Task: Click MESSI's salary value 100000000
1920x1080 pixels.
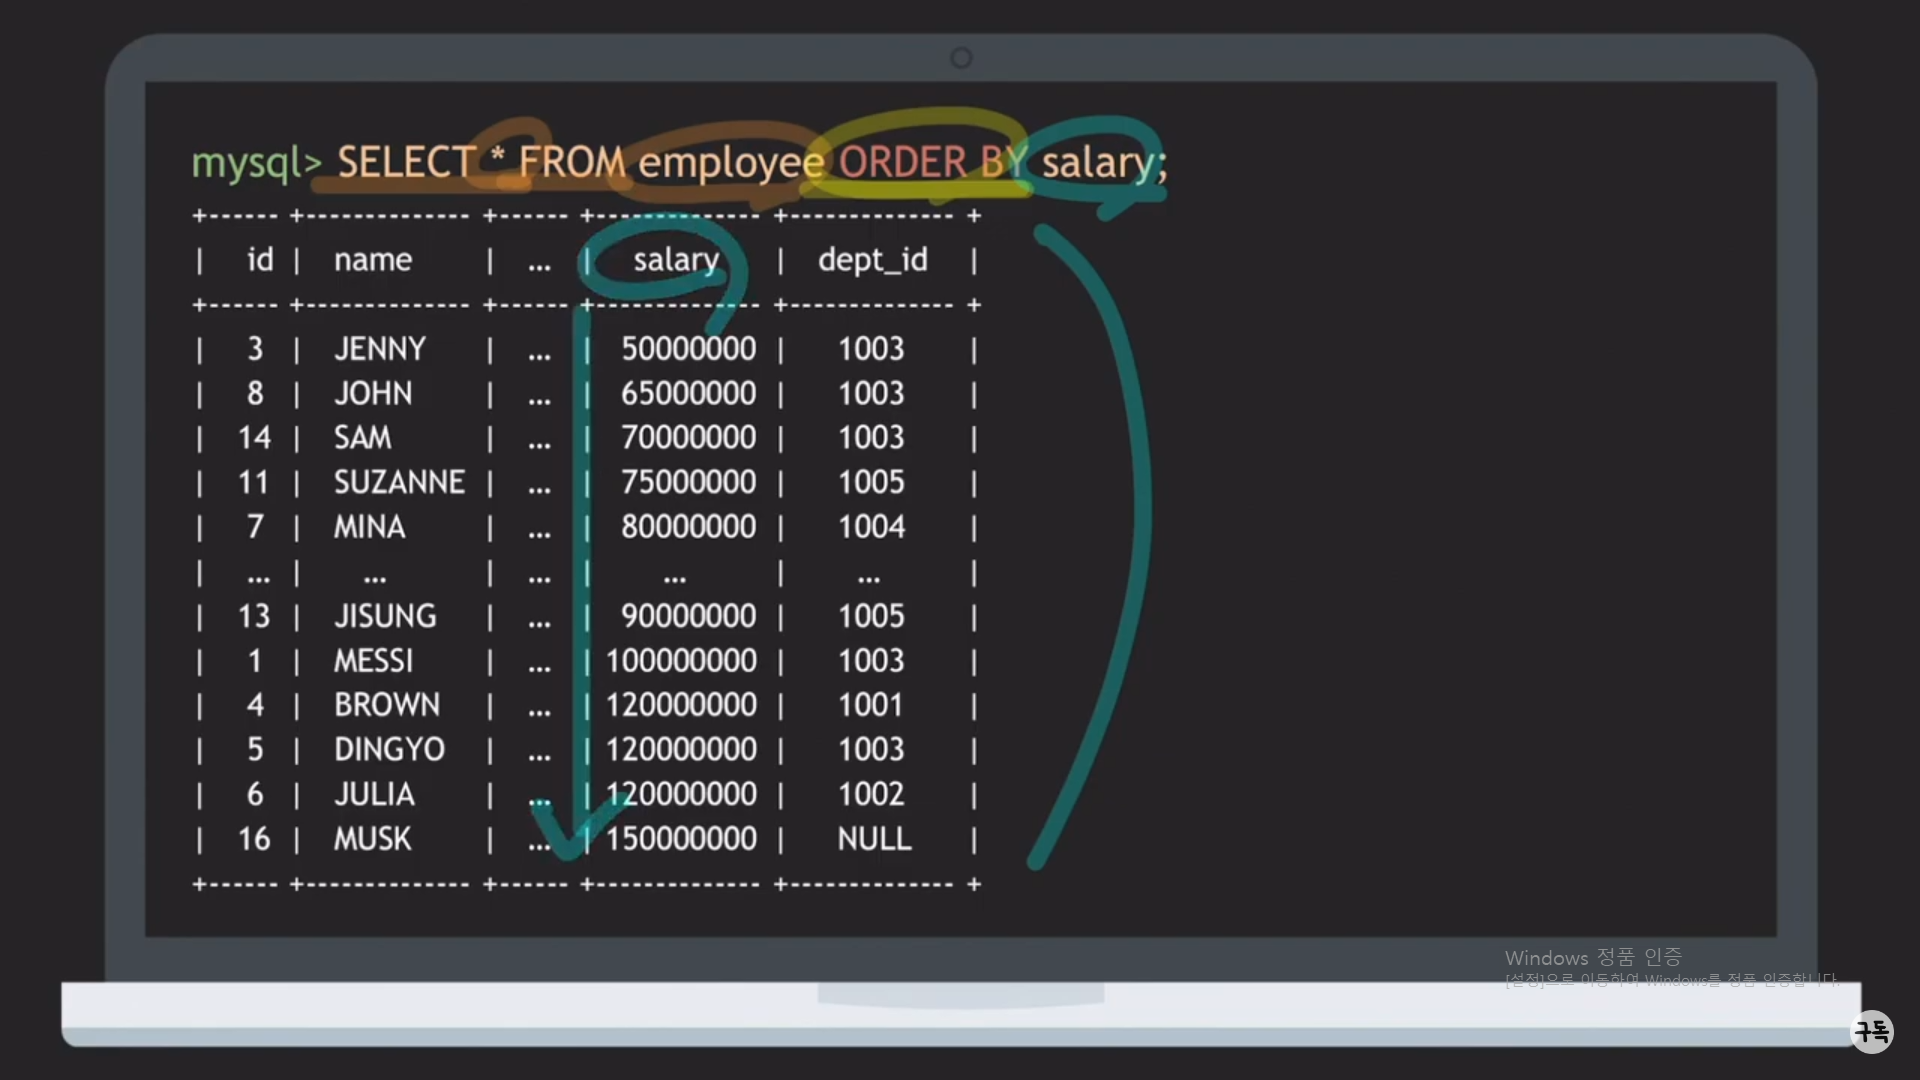Action: click(681, 661)
